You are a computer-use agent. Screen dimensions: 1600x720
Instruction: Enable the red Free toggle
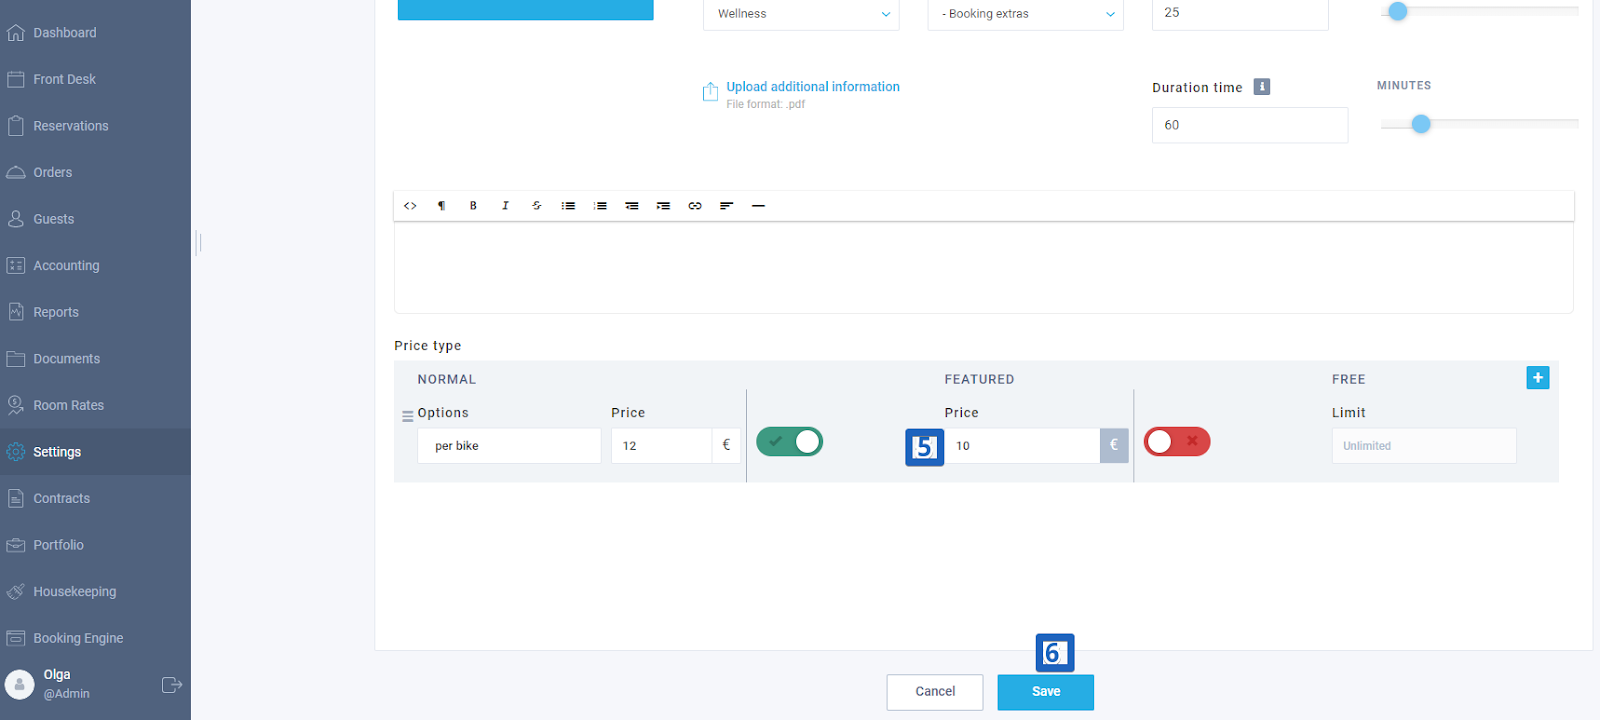pos(1177,442)
